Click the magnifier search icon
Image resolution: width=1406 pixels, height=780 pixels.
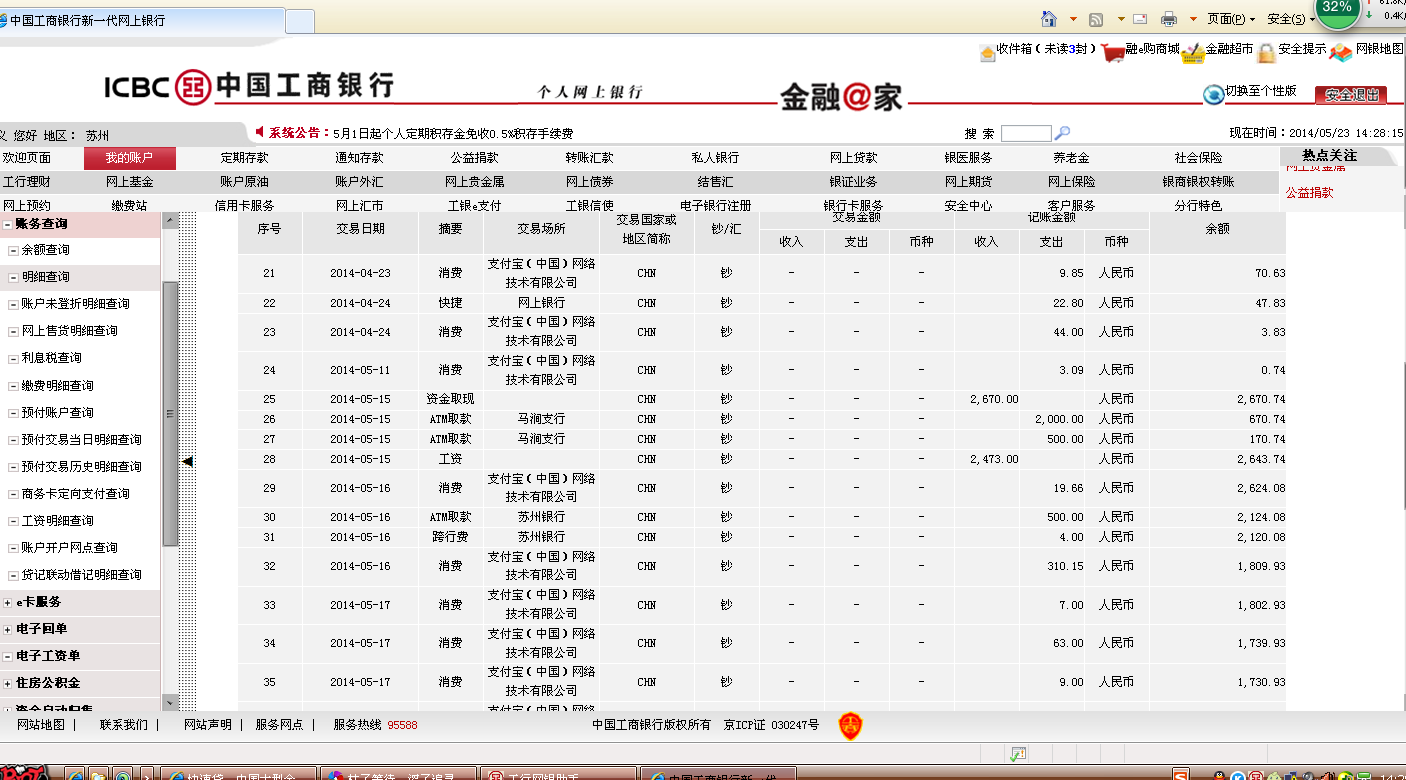coord(1063,133)
